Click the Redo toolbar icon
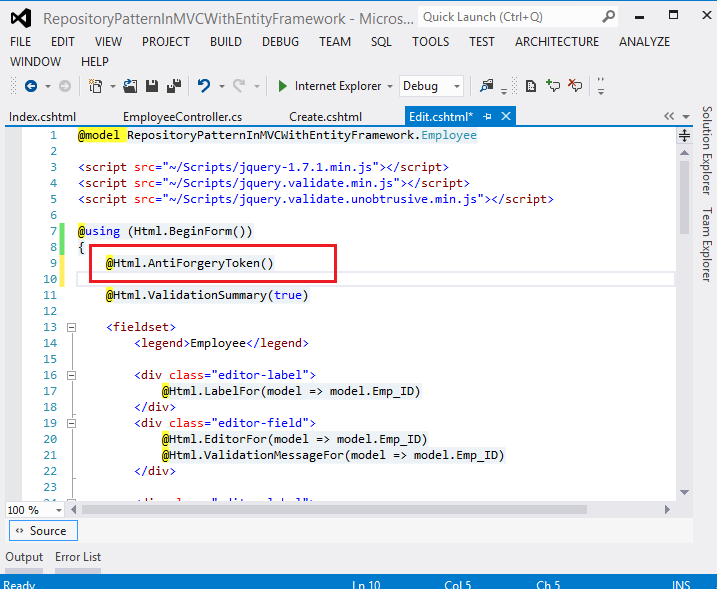717x589 pixels. tap(239, 86)
